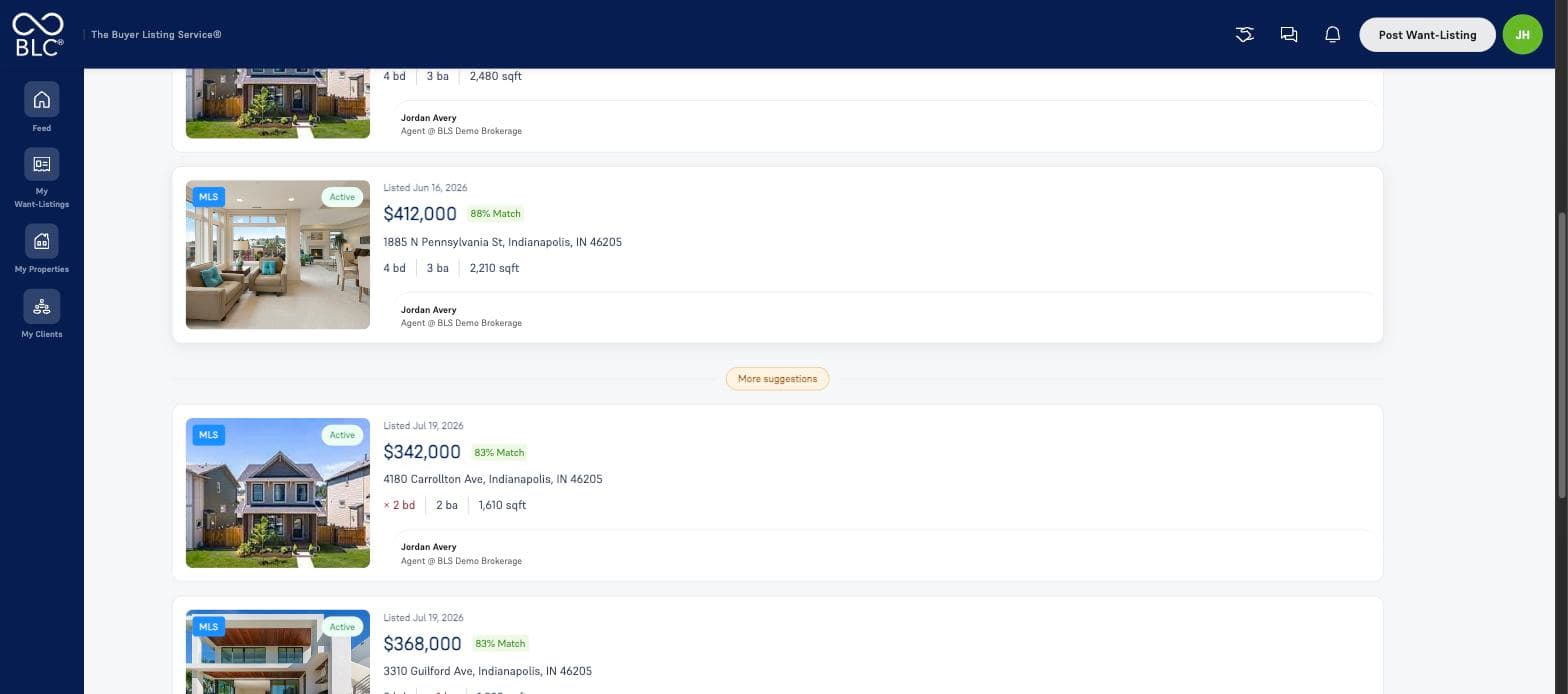This screenshot has width=1568, height=694.
Task: Select the $368,000 price
Action: click(422, 644)
